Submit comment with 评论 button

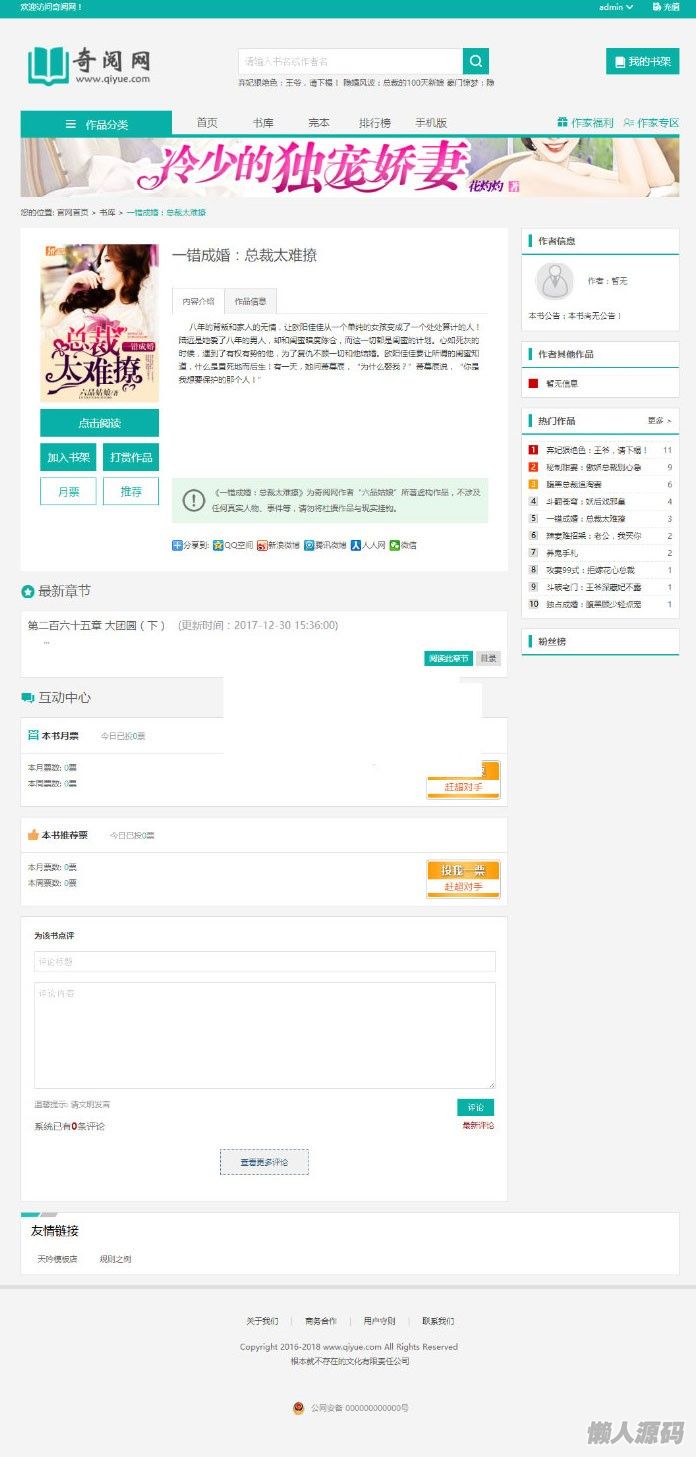point(475,1107)
